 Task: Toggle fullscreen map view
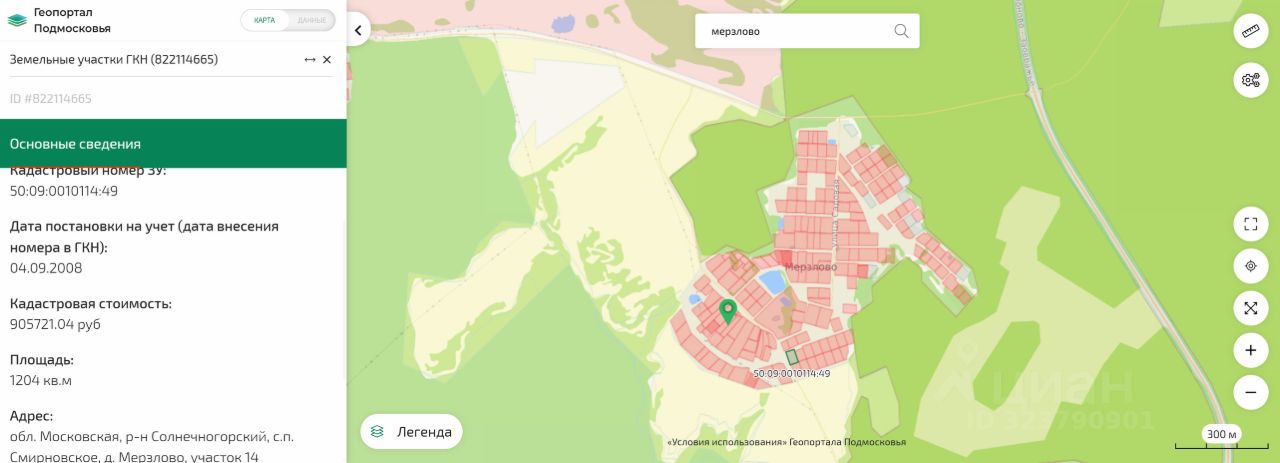point(1250,224)
